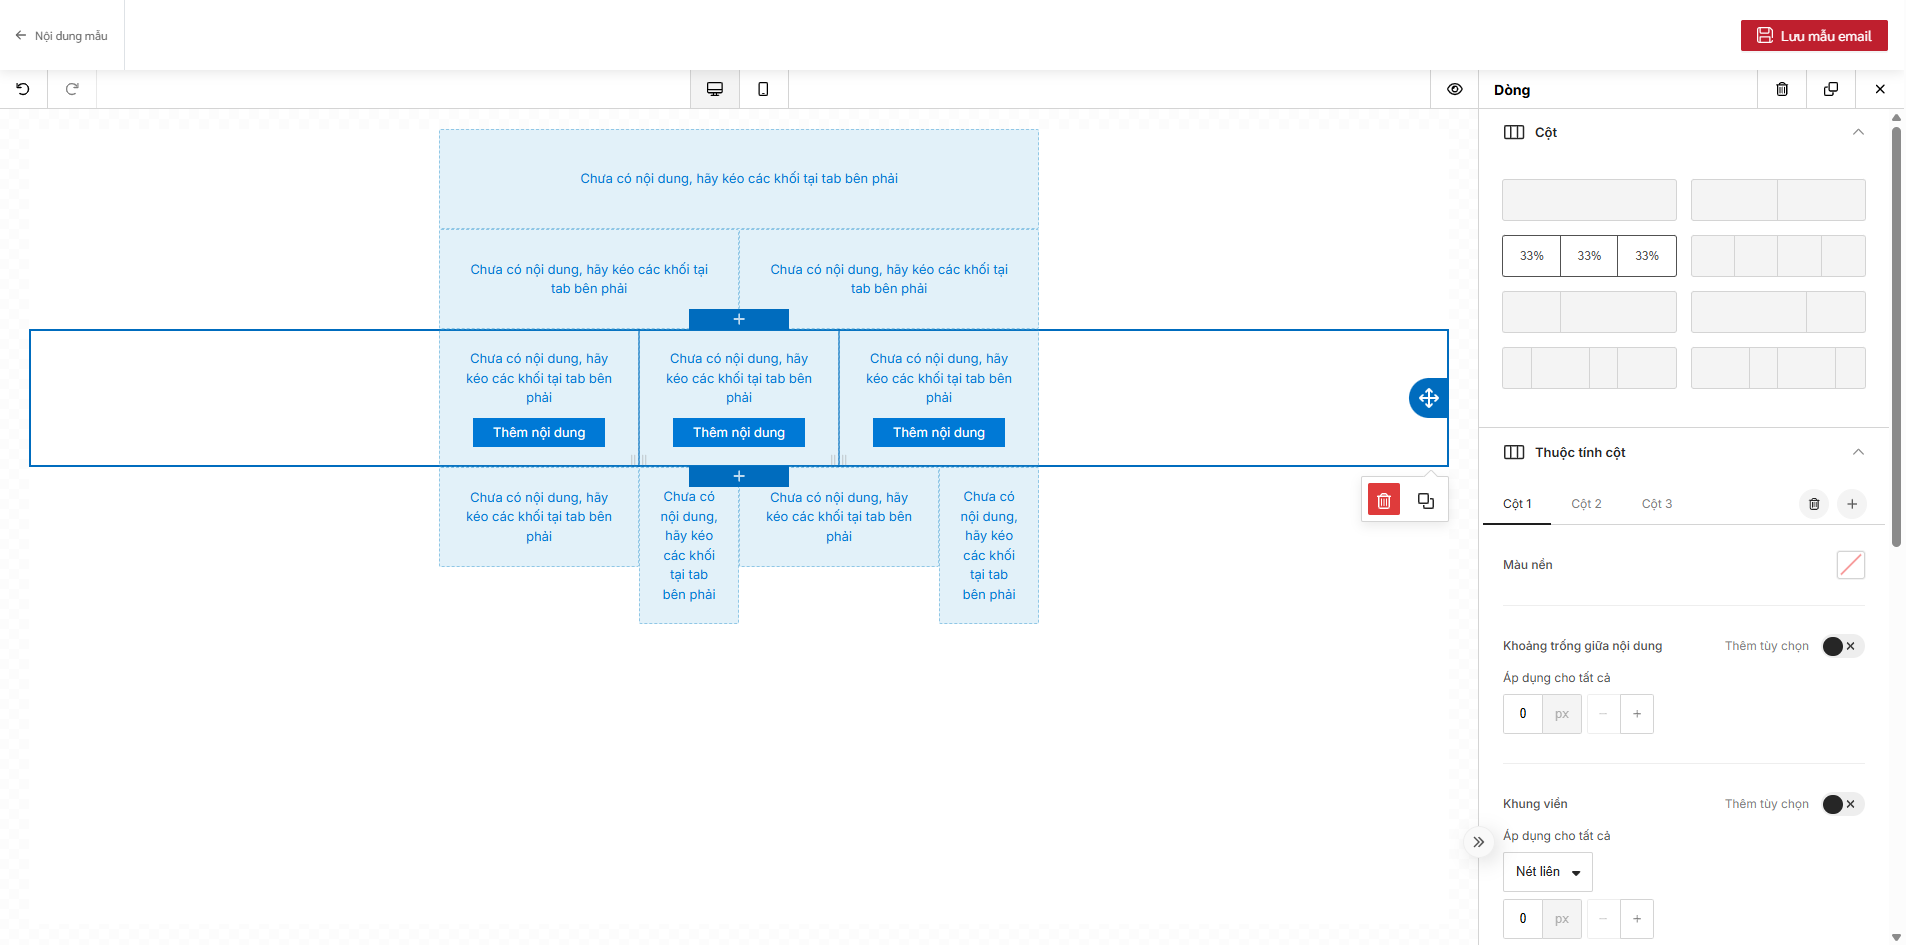1906x945 pixels.
Task: Collapse the Thuộc tính cột section
Action: pyautogui.click(x=1858, y=452)
